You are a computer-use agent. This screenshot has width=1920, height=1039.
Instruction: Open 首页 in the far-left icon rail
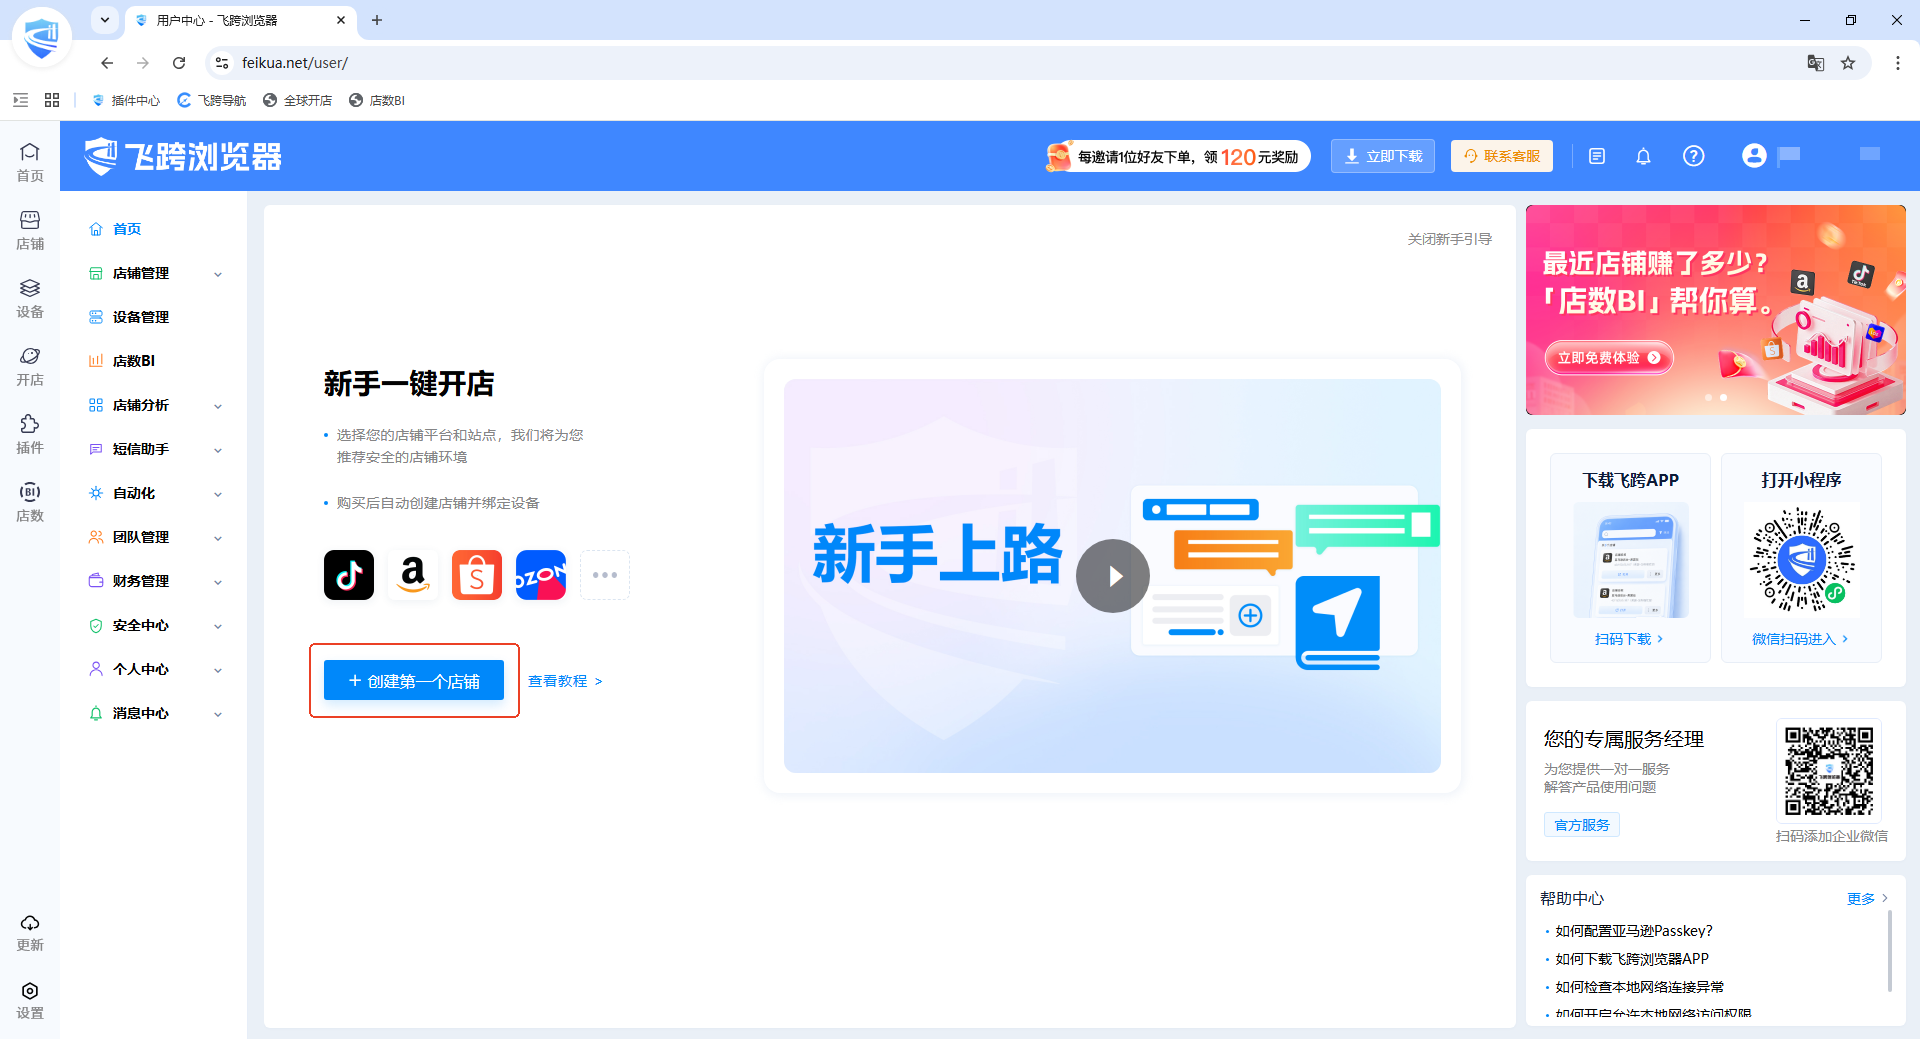(30, 162)
